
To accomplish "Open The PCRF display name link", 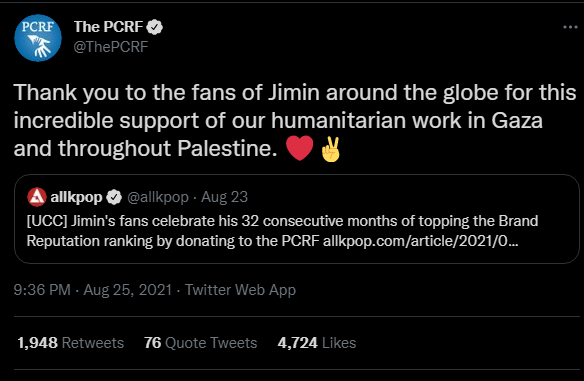I will click(x=108, y=27).
